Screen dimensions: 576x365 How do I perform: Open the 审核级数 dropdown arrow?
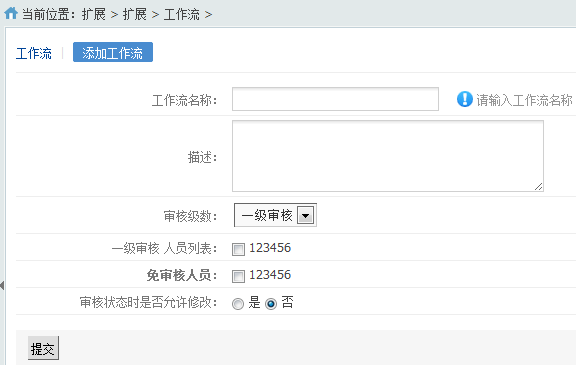tap(305, 216)
